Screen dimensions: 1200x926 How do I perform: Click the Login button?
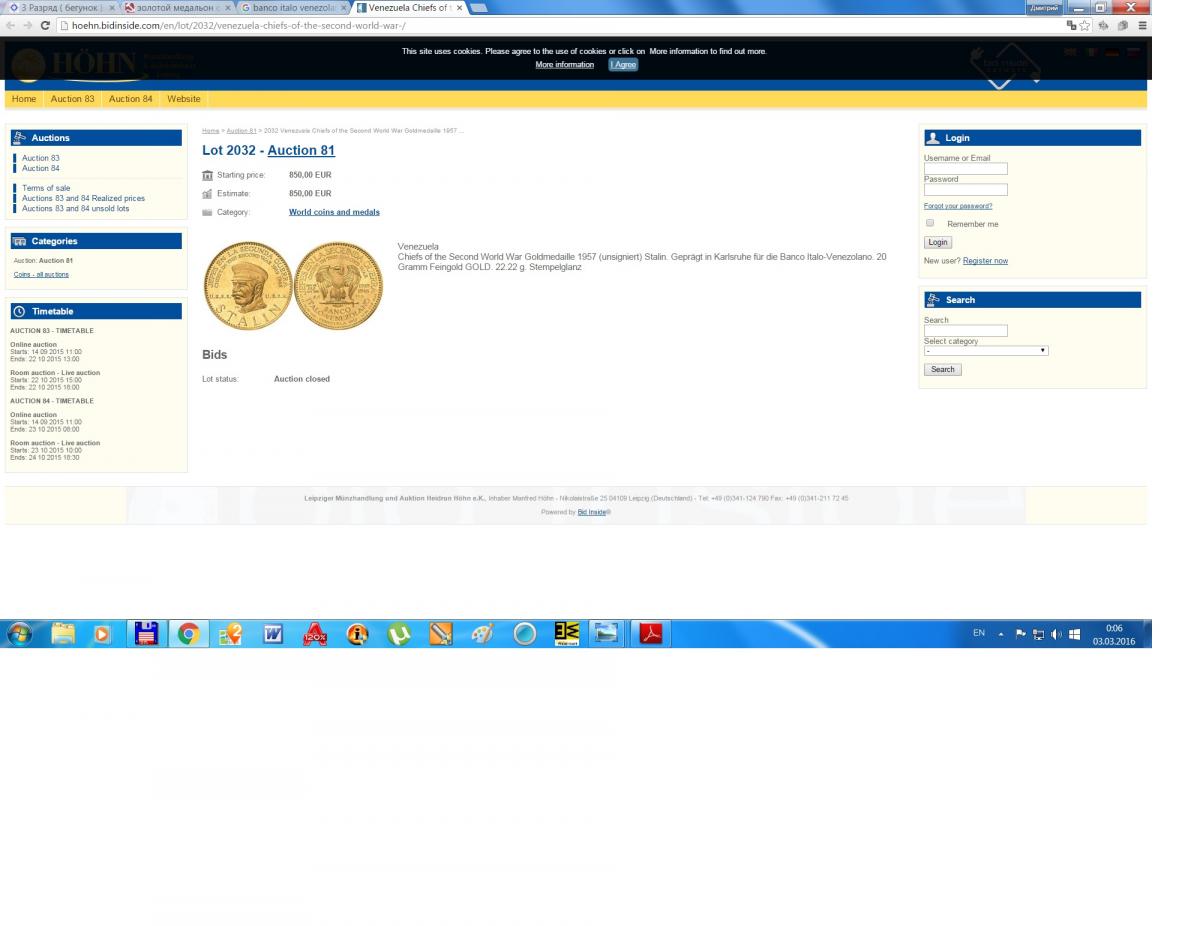pos(938,242)
